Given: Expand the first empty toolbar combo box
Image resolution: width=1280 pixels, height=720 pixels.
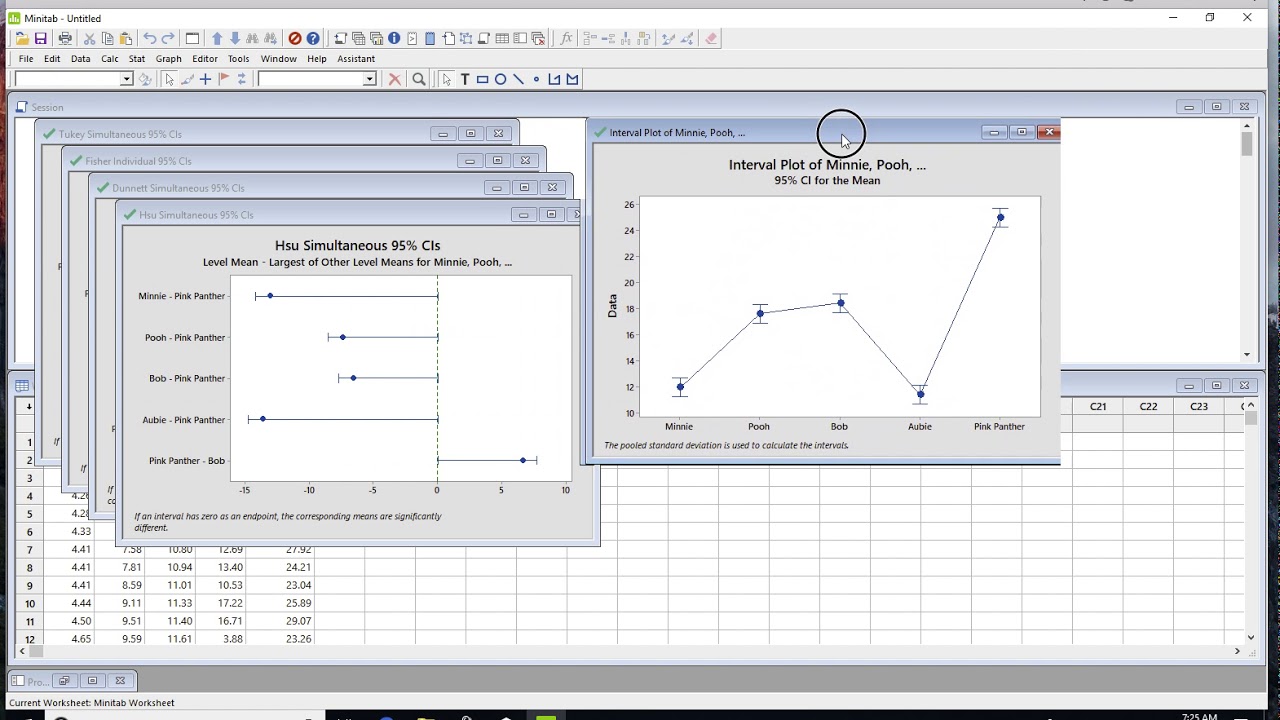Looking at the screenshot, I should coord(126,79).
